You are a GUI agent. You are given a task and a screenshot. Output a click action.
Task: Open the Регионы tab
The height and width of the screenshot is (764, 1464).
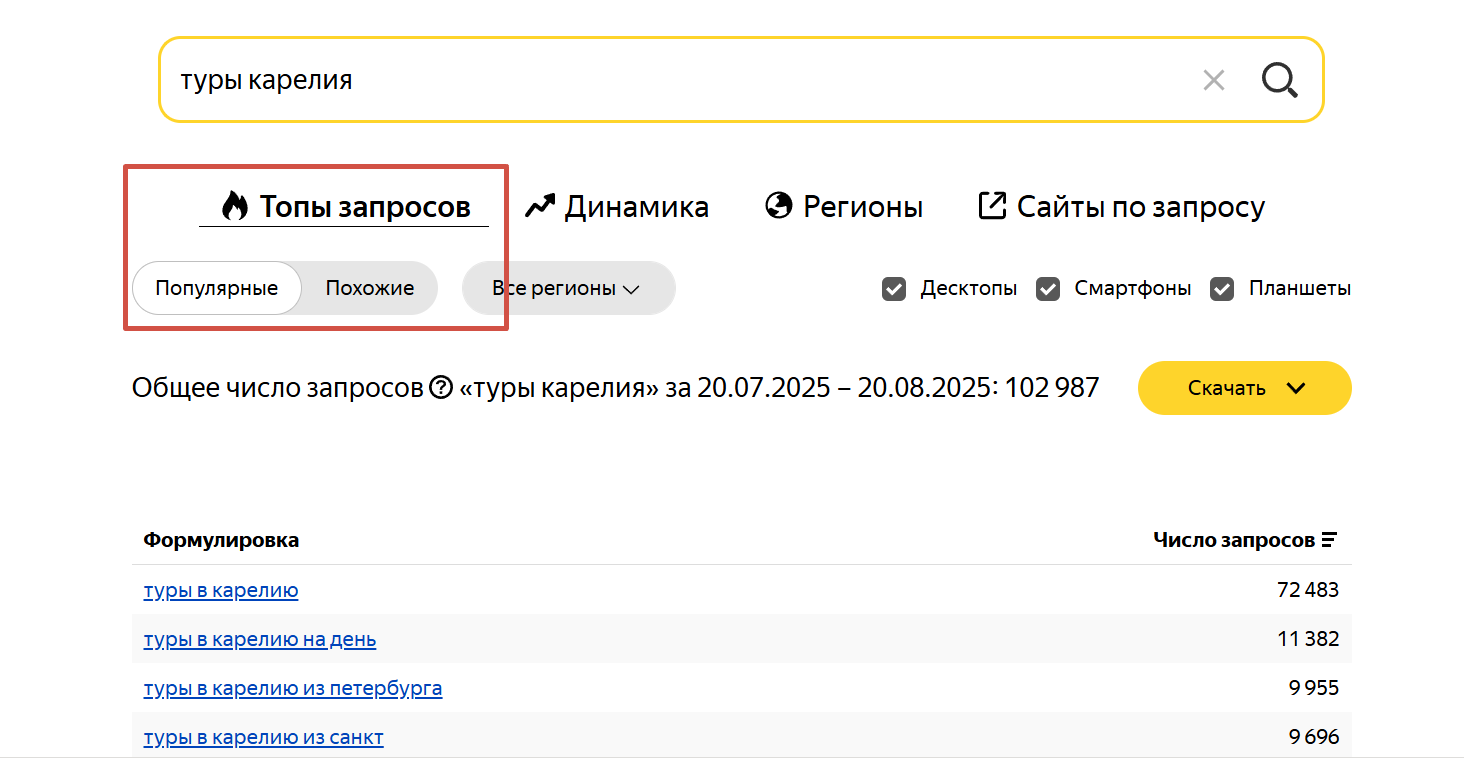(x=862, y=207)
